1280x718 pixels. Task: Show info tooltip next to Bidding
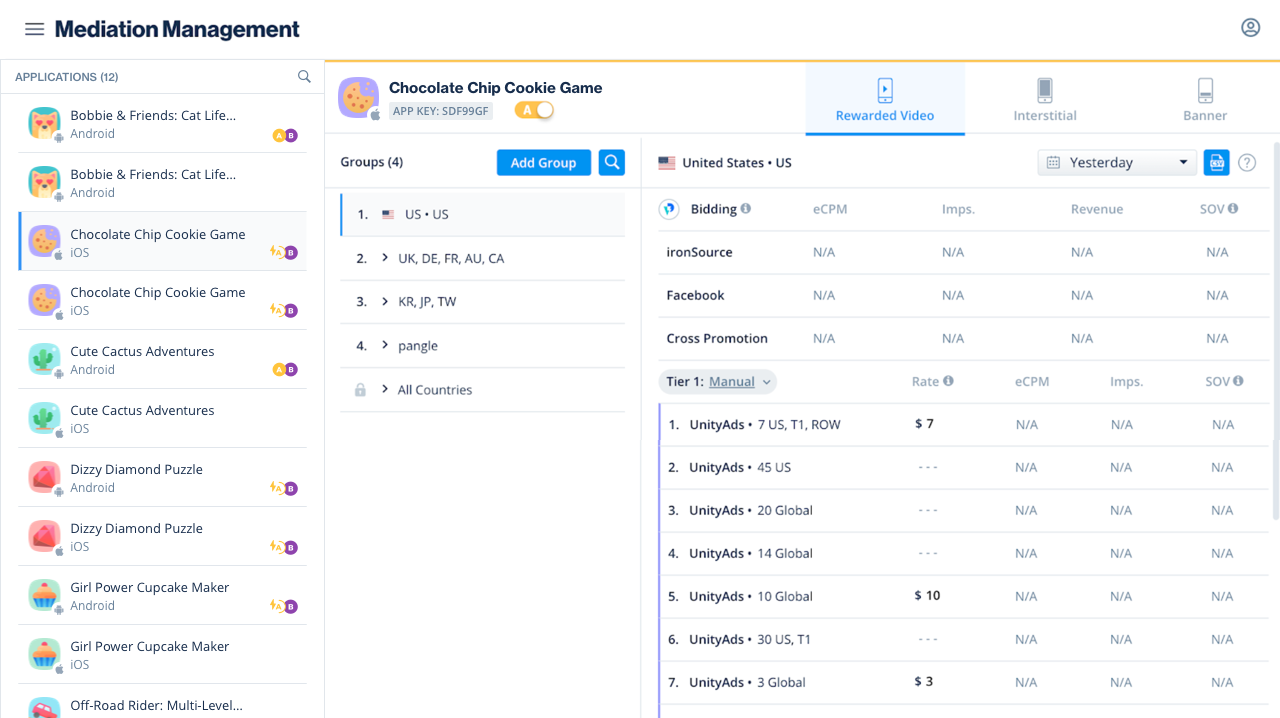pos(746,209)
